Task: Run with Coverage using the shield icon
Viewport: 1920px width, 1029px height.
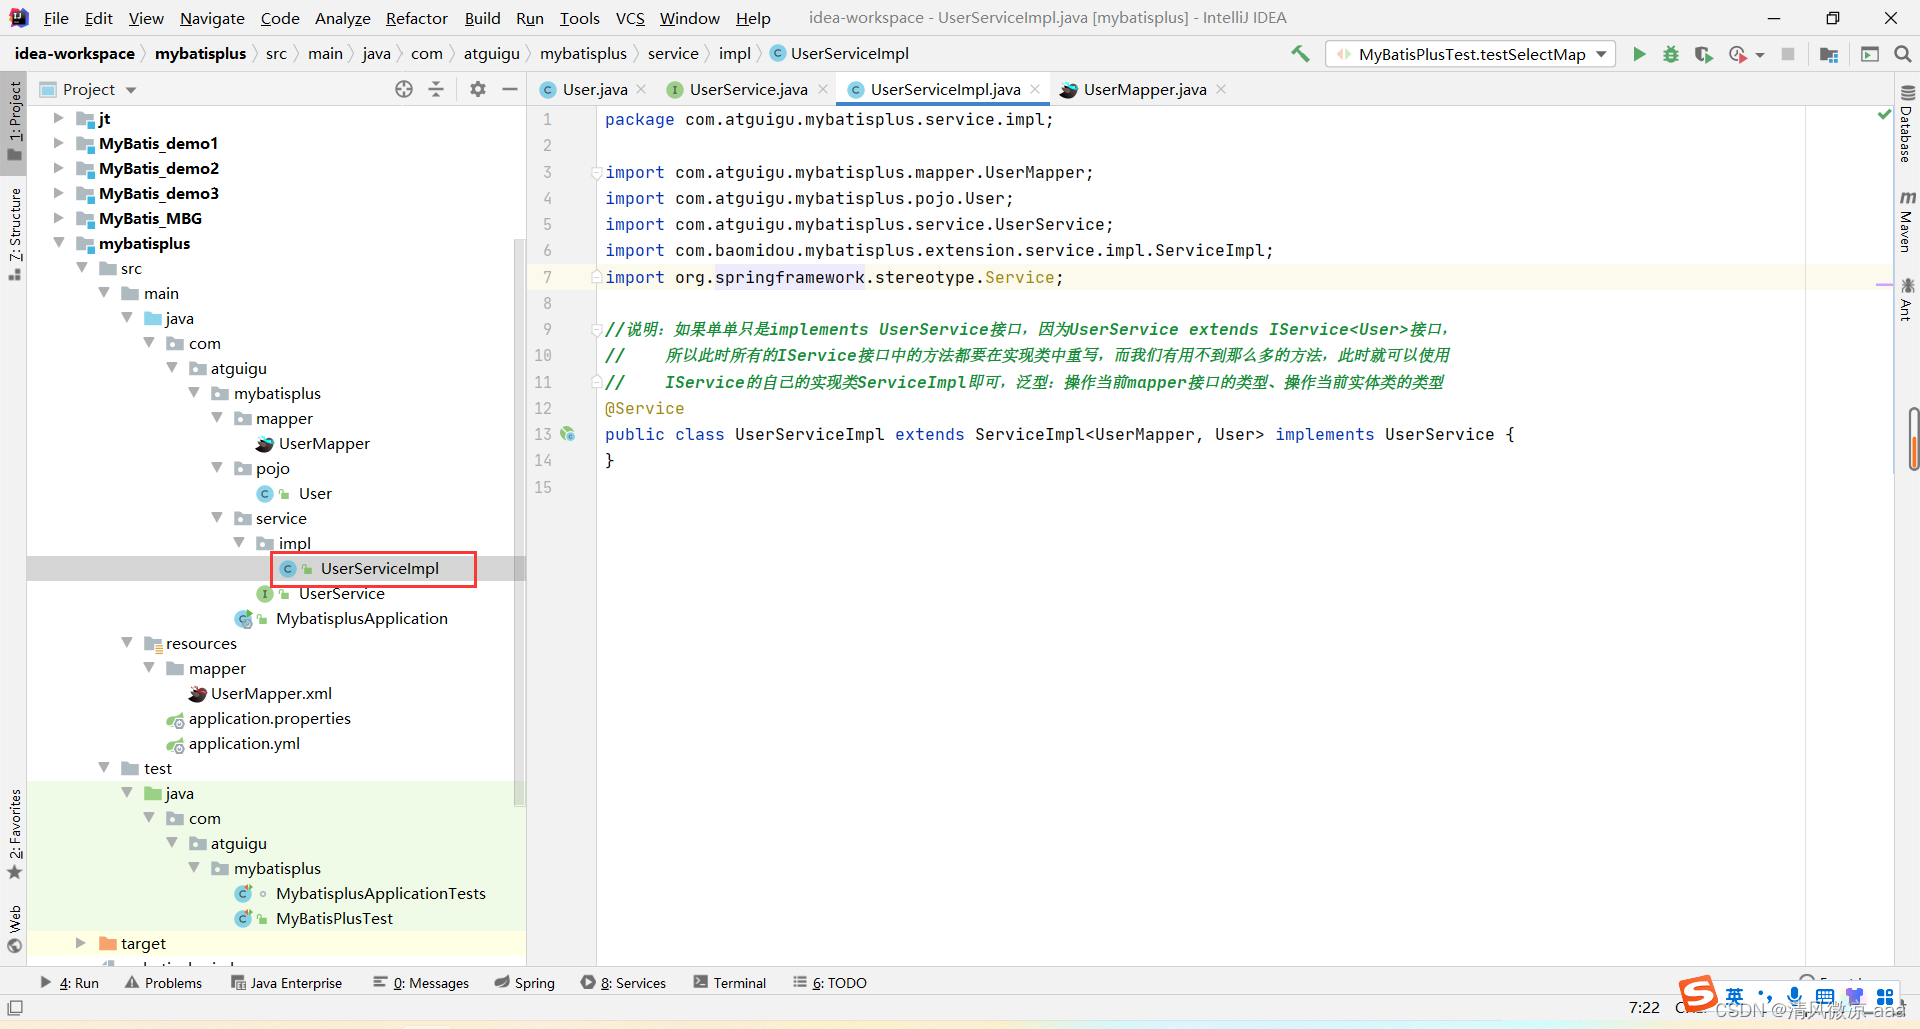Action: [x=1703, y=54]
